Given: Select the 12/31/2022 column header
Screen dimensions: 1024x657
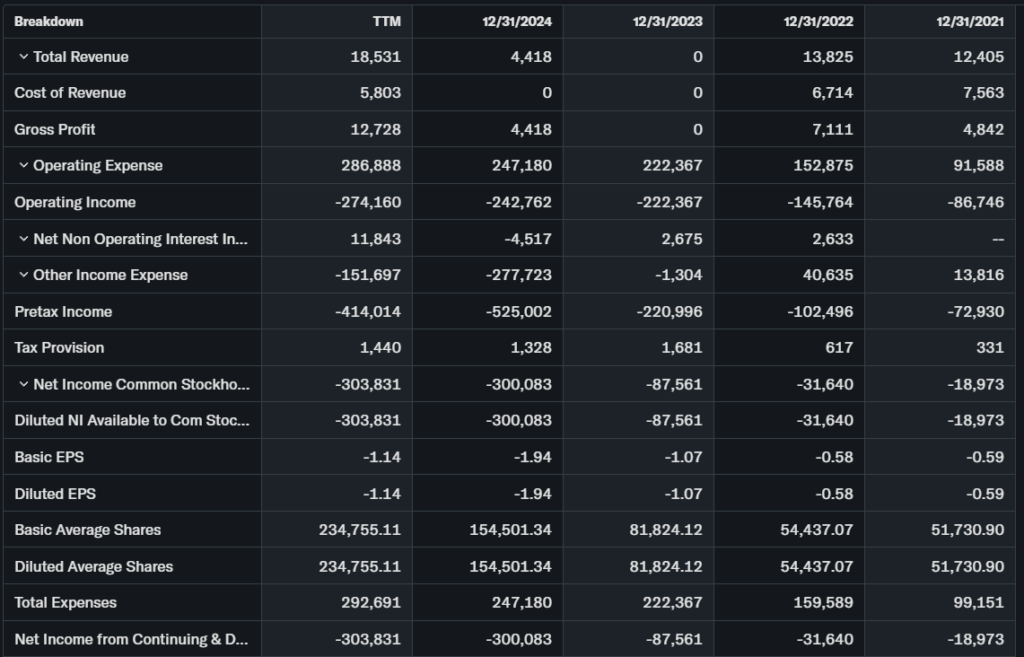Looking at the screenshot, I should pos(818,21).
